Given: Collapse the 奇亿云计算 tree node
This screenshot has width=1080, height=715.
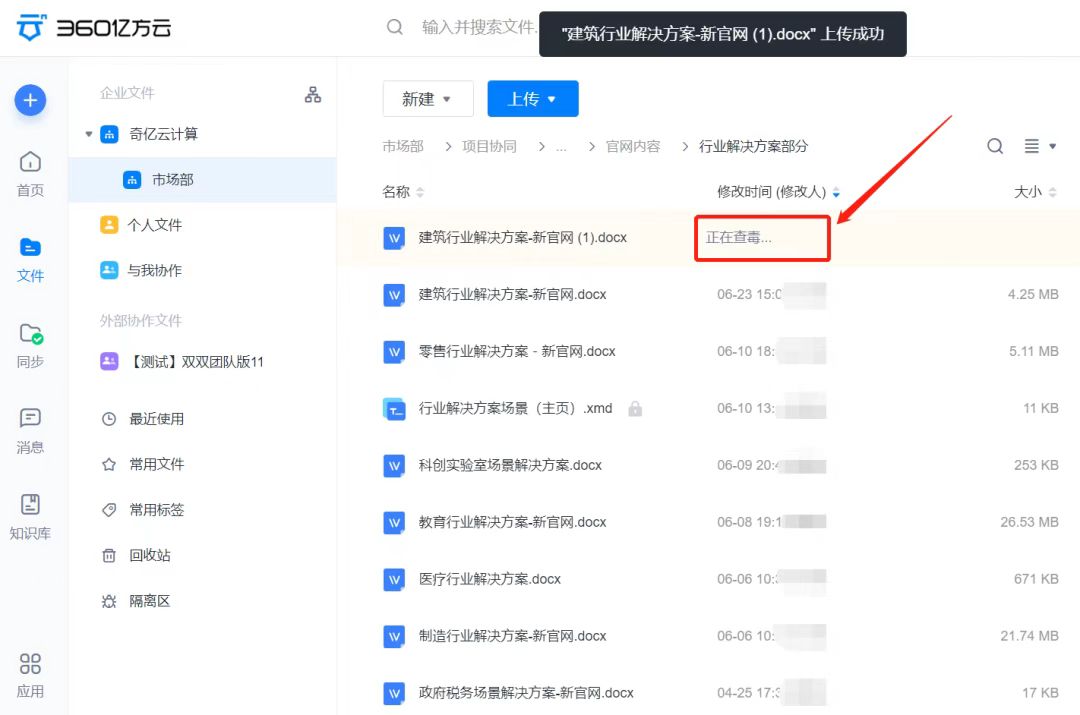Looking at the screenshot, I should 89,134.
